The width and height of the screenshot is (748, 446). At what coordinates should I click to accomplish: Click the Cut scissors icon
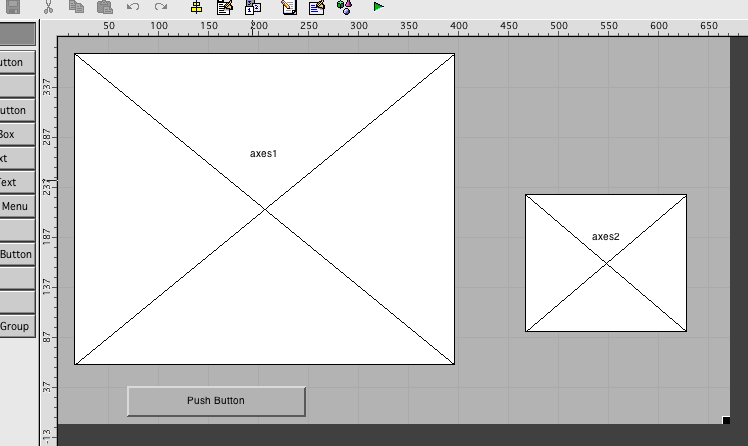48,6
